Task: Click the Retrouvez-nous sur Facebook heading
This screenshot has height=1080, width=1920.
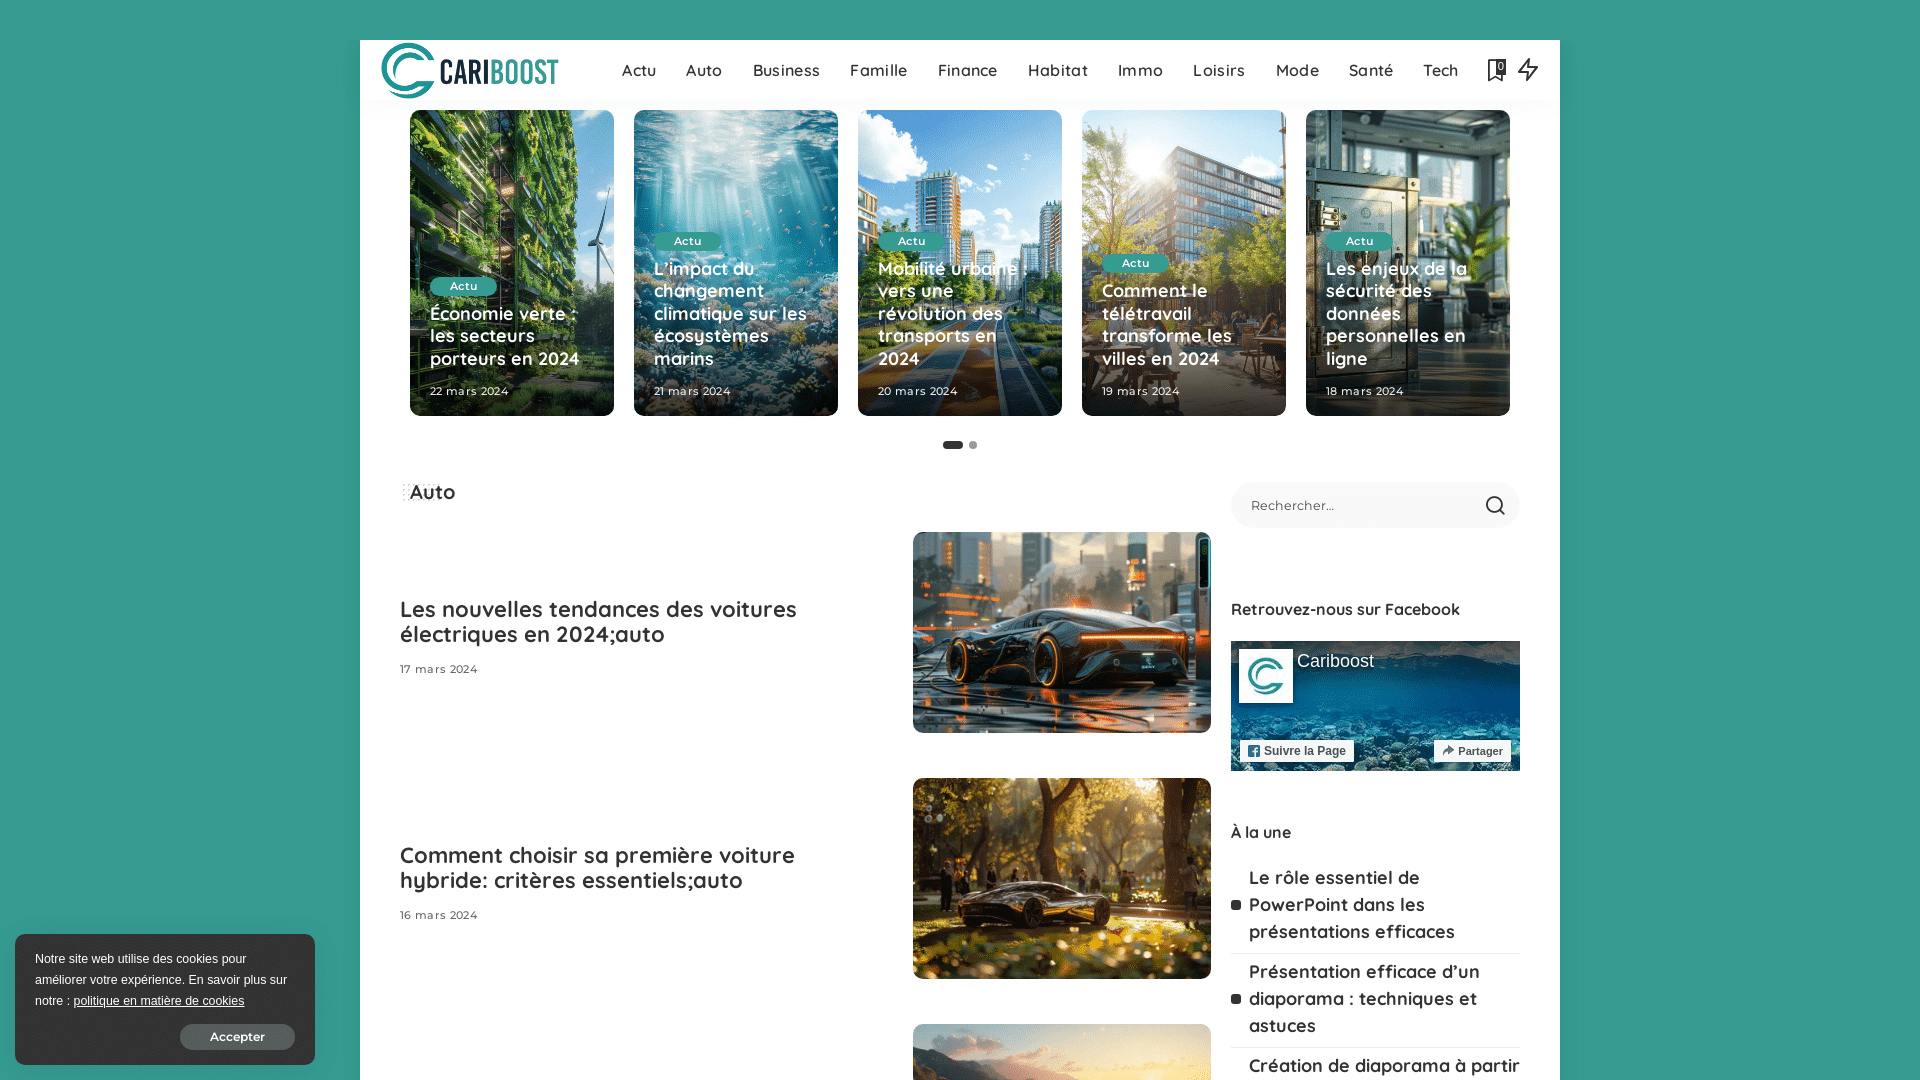Action: [x=1345, y=609]
